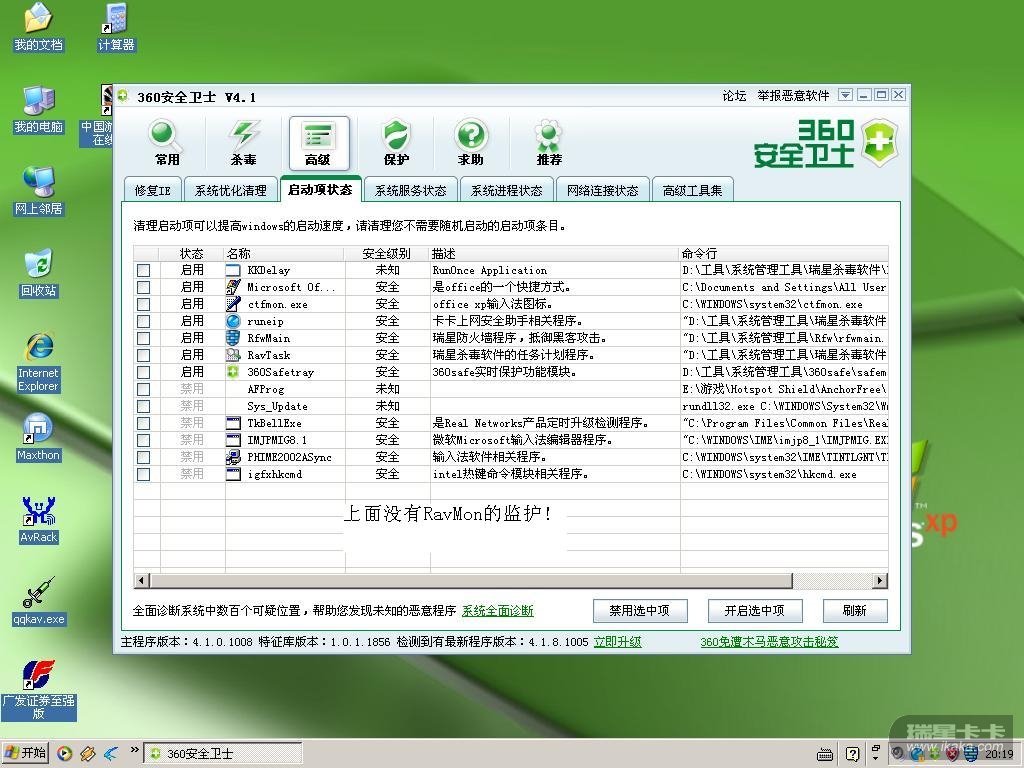Open the 360免遭木马恶意攻击秘笈 link
1024x768 pixels.
769,642
